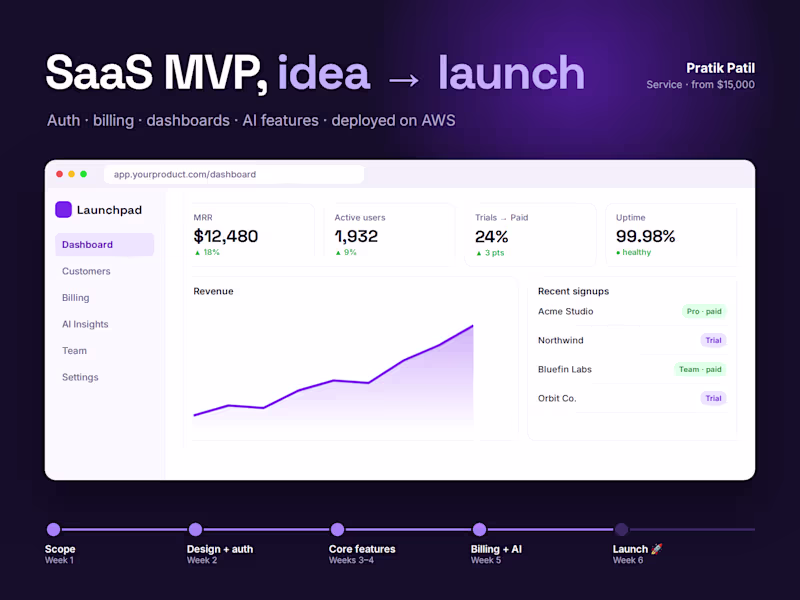Image resolution: width=800 pixels, height=600 pixels.
Task: Click the rocket icon beside Launch
Action: (x=657, y=549)
